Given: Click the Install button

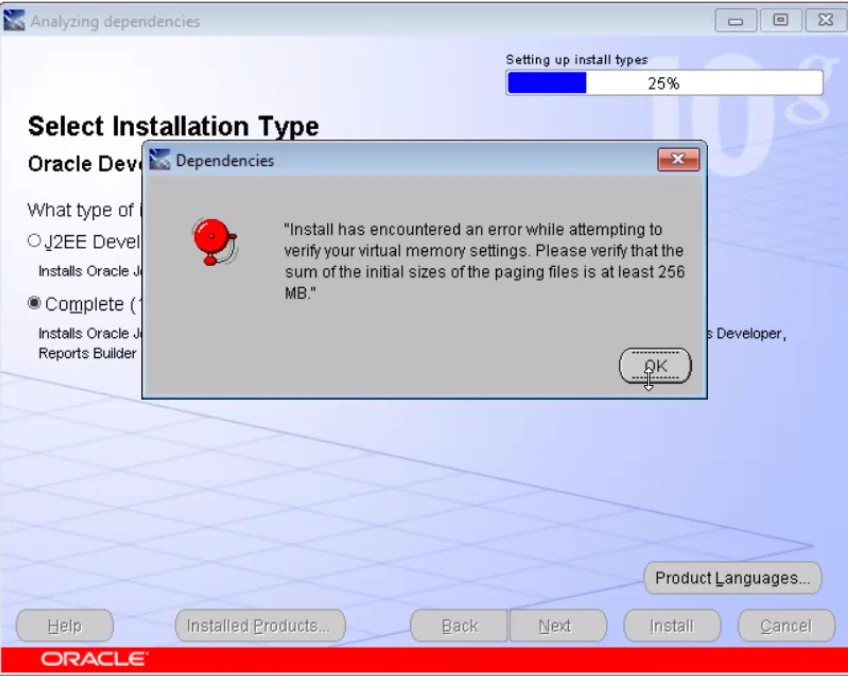Looking at the screenshot, I should (672, 626).
